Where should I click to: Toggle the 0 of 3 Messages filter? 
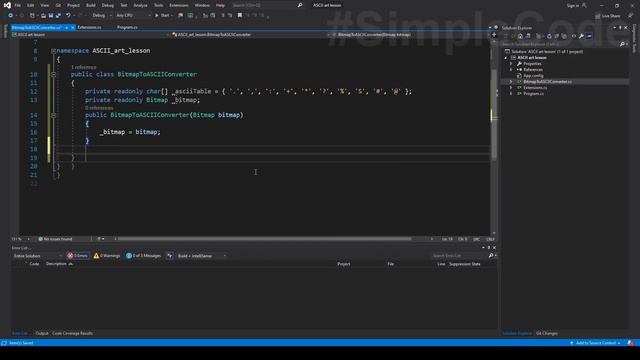tap(143, 256)
